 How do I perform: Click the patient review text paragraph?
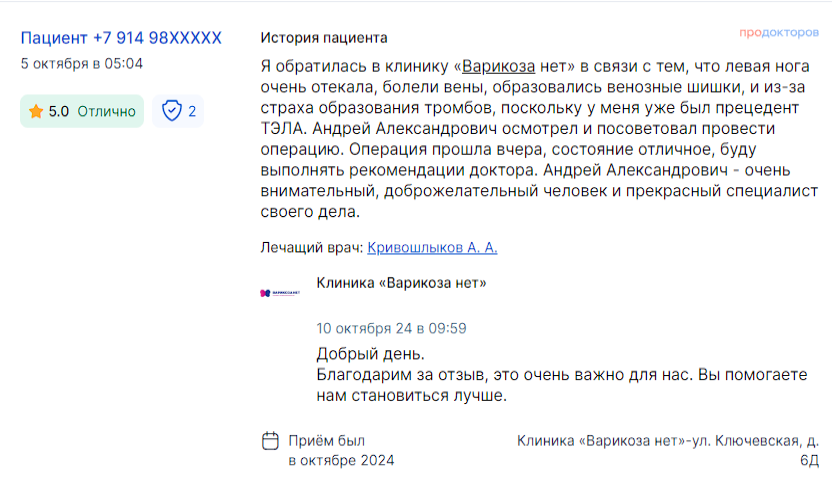coord(539,139)
